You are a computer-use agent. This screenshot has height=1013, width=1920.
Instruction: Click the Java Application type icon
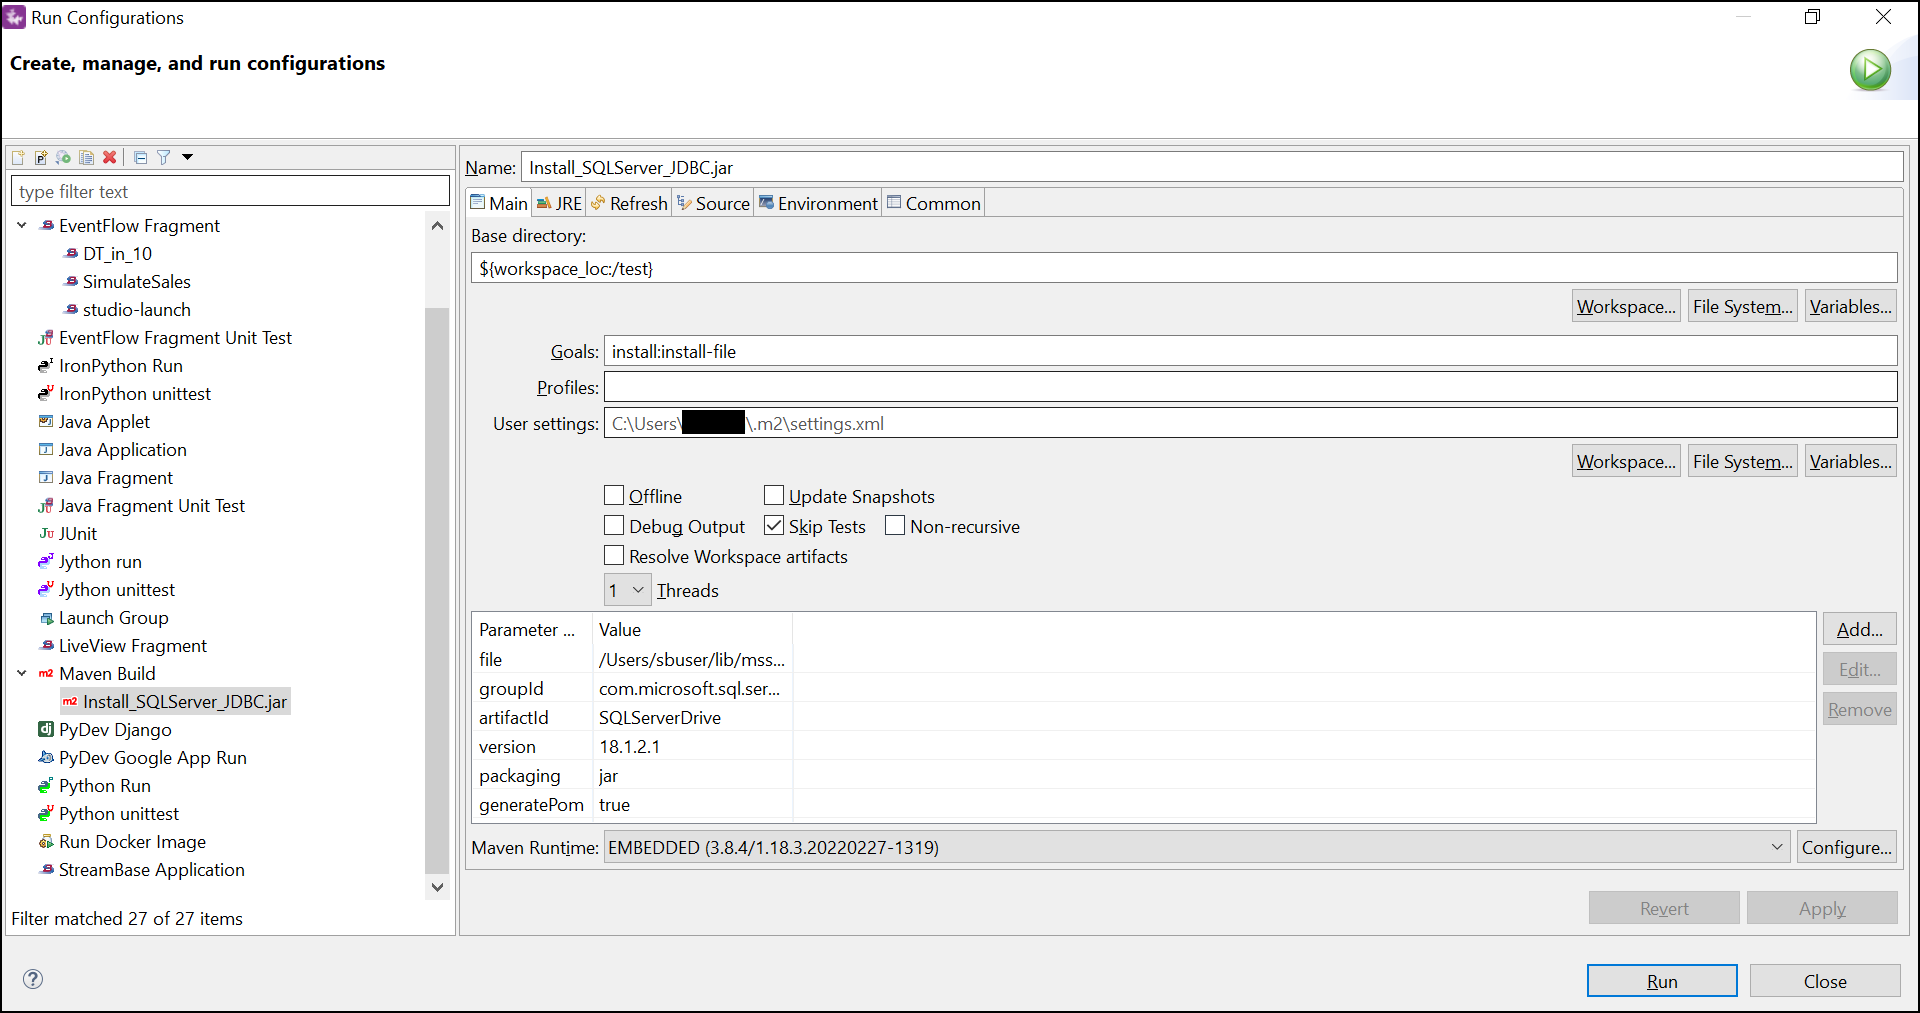coord(46,450)
